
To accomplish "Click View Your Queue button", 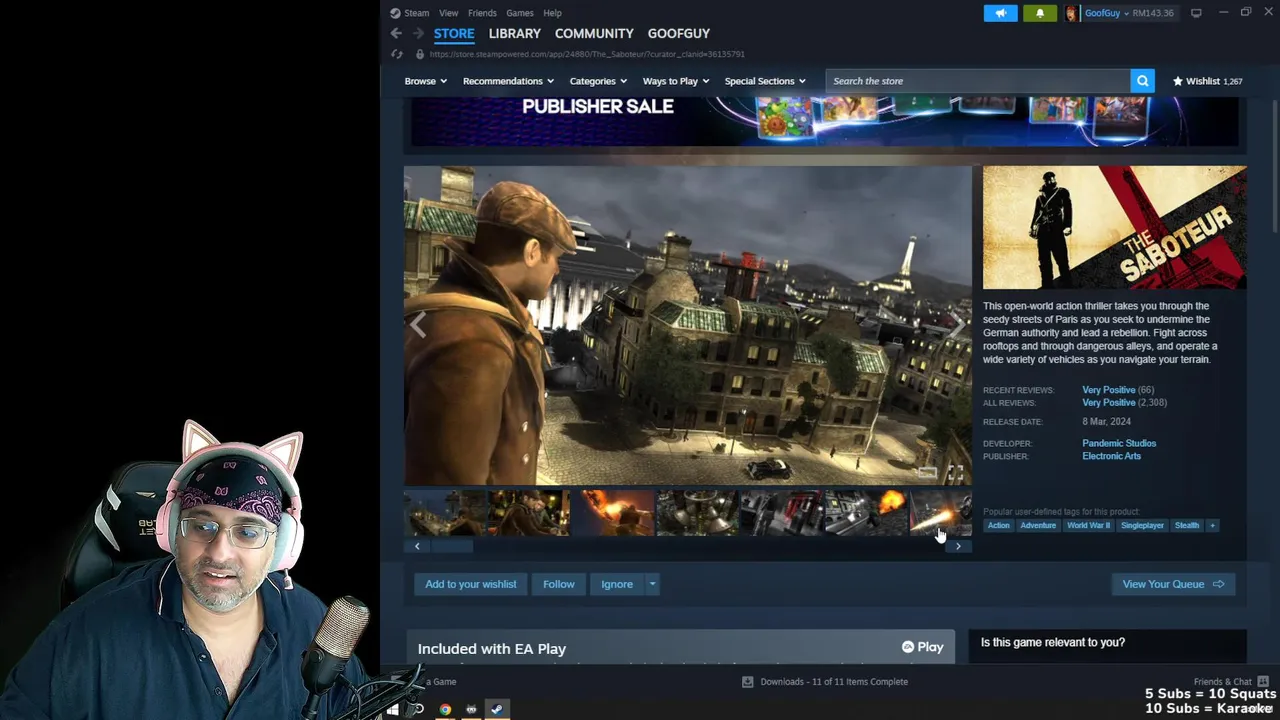I will click(x=1173, y=584).
